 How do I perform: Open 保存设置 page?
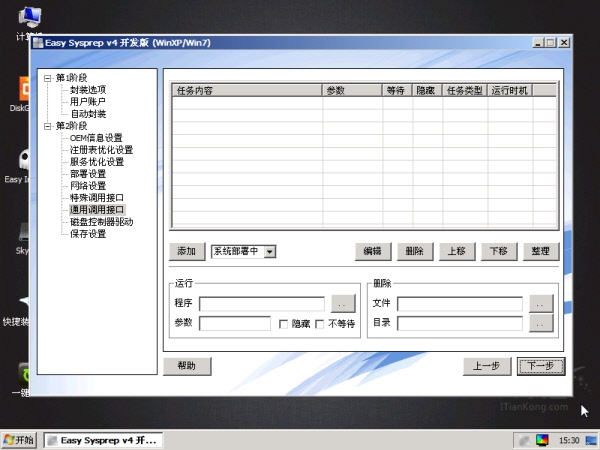point(88,234)
